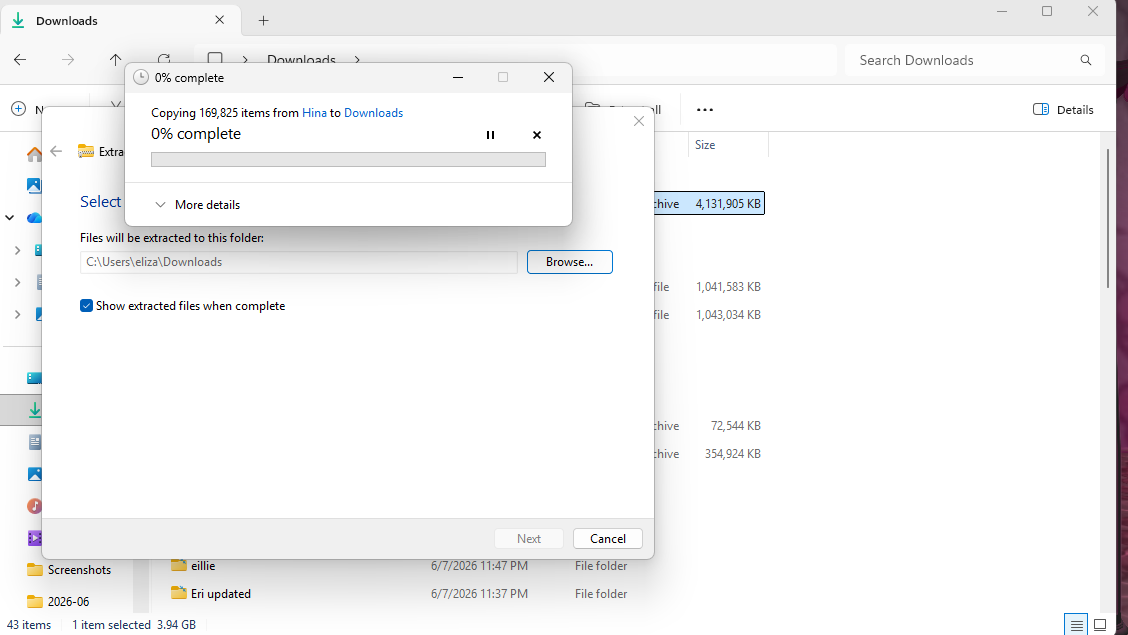Click the Search Downloads box

[x=975, y=60]
